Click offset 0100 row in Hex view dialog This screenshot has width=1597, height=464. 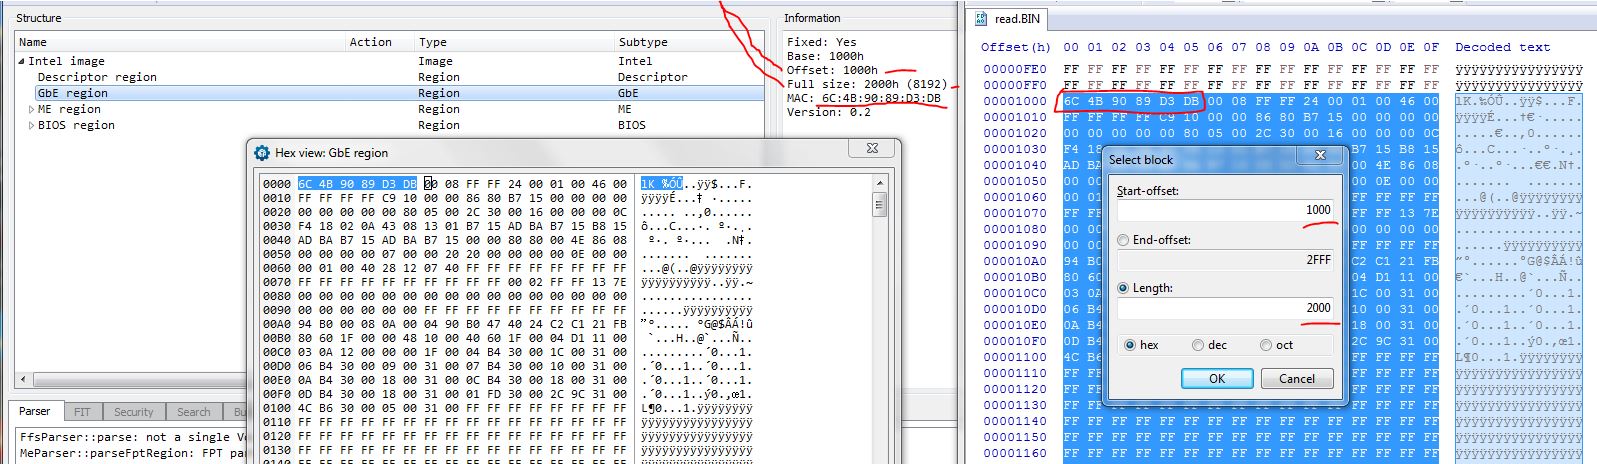point(277,408)
